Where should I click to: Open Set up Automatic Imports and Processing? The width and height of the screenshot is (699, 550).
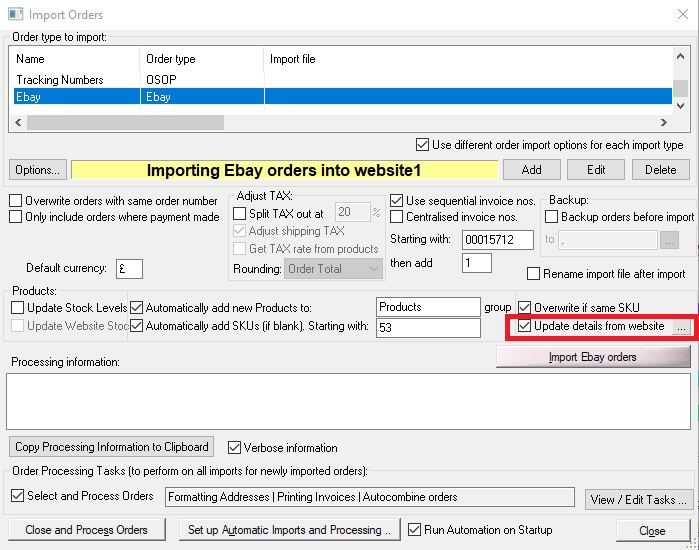click(x=289, y=529)
